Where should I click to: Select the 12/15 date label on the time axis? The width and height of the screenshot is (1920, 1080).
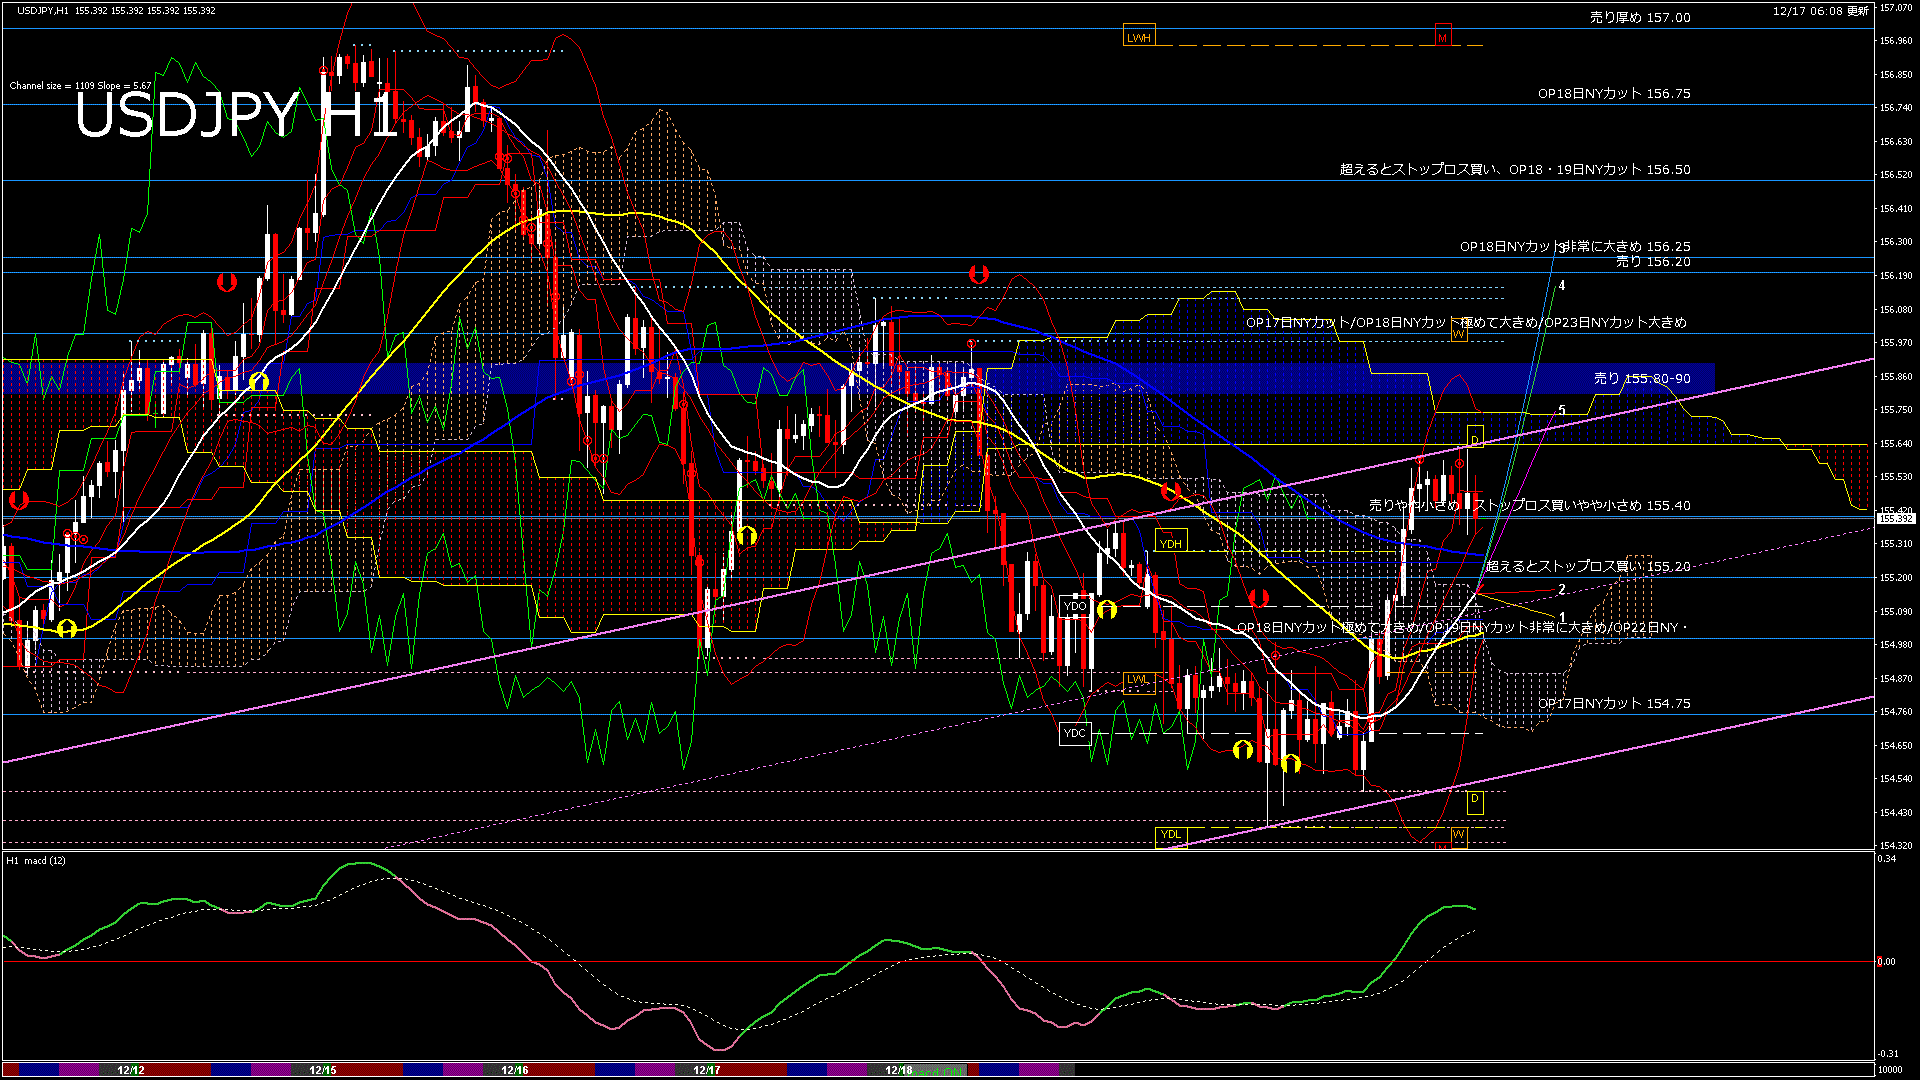coord(322,1070)
